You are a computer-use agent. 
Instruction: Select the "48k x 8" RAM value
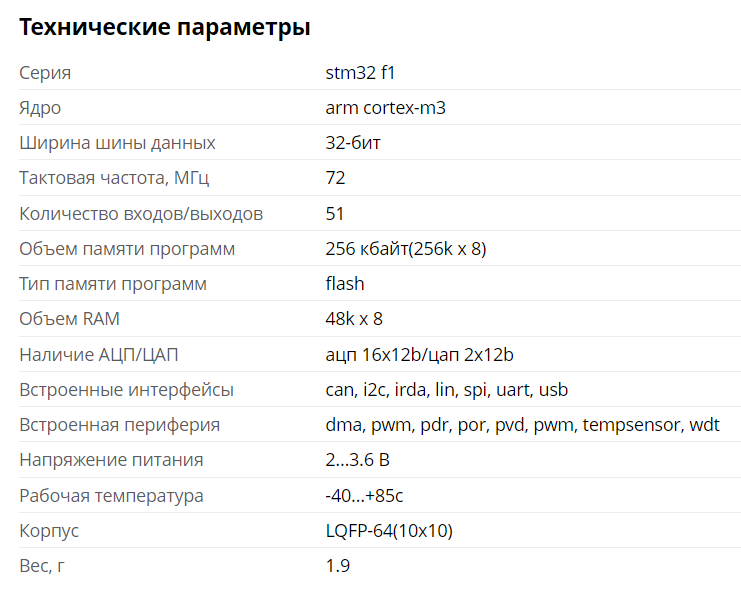[x=354, y=319]
